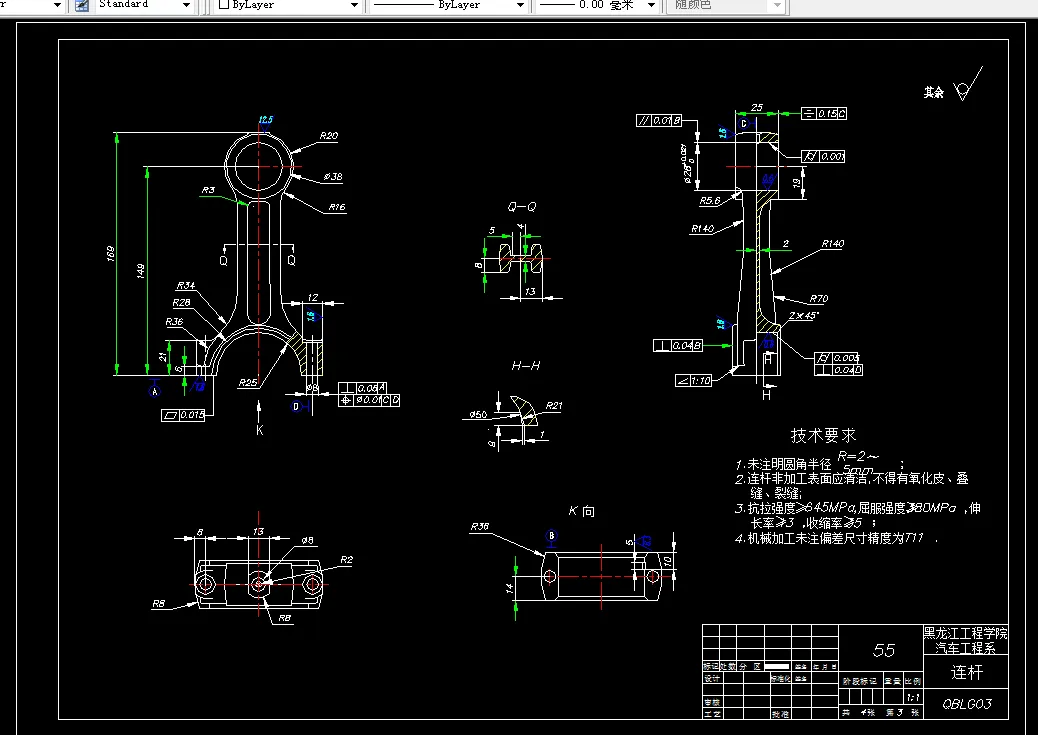Image resolution: width=1038 pixels, height=735 pixels.
Task: Select the ø50 diameter label
Action: coord(478,415)
